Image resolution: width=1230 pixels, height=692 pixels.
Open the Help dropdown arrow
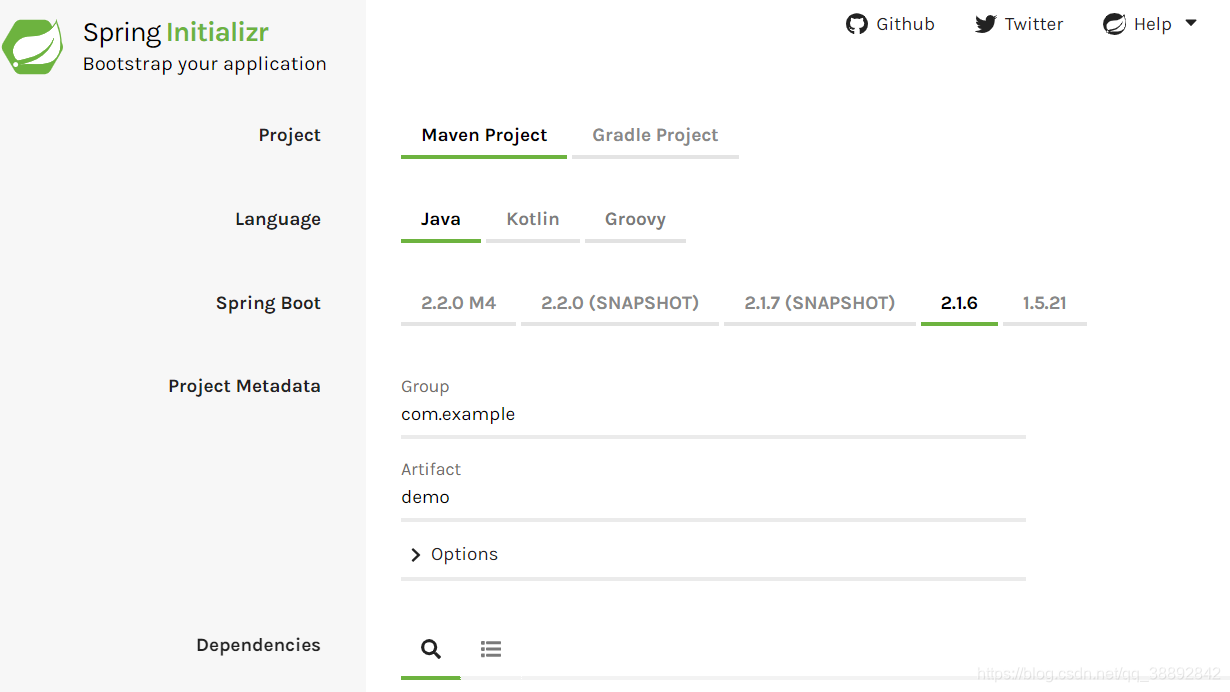coord(1190,23)
